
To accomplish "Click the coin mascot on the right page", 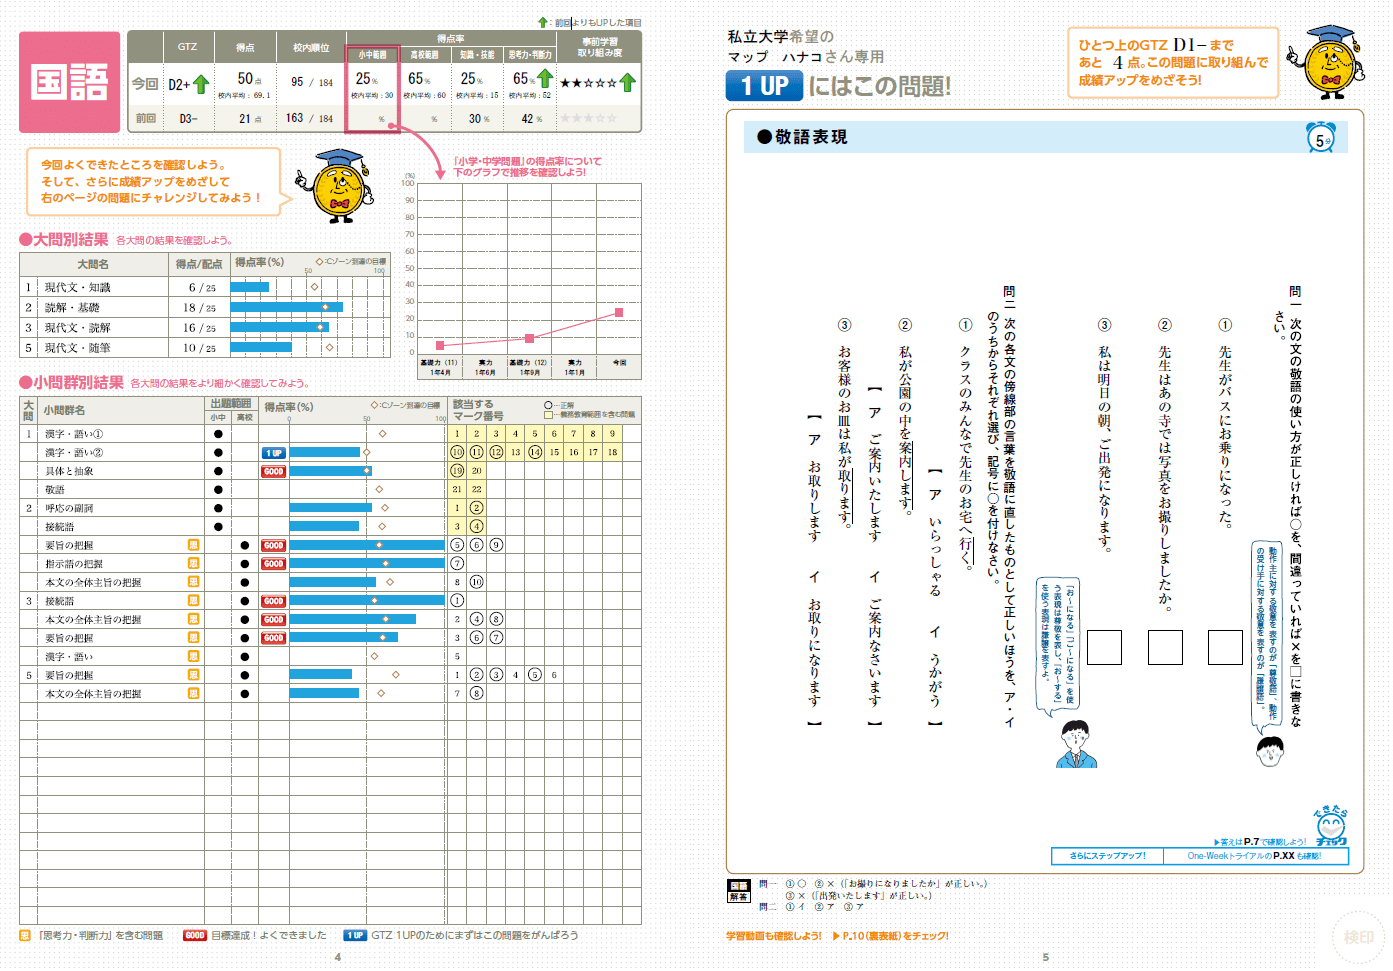I will [1326, 62].
